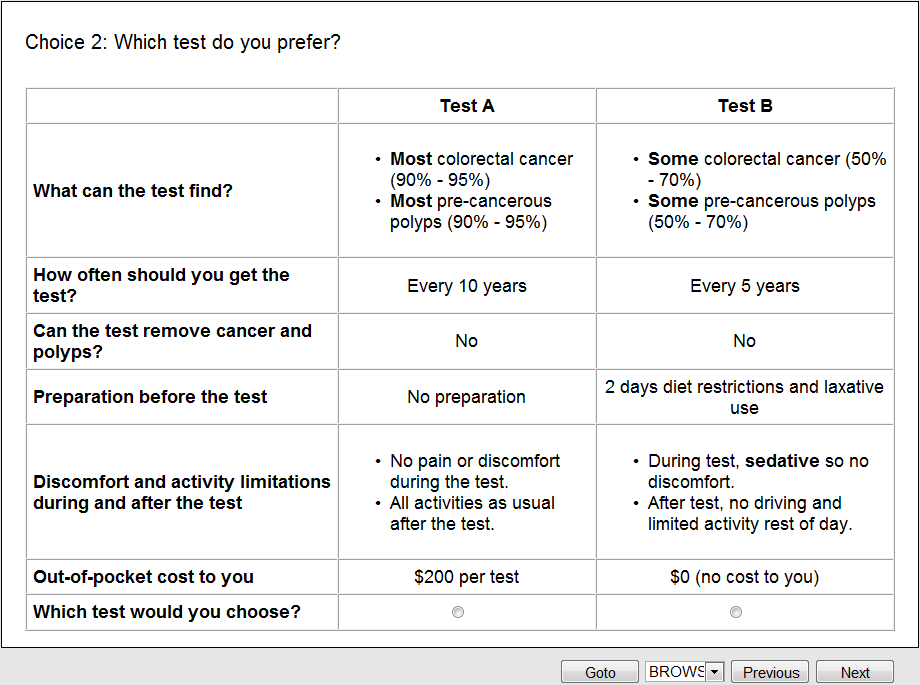Go back with the Previous button
Image resolution: width=920 pixels, height=685 pixels.
point(770,672)
